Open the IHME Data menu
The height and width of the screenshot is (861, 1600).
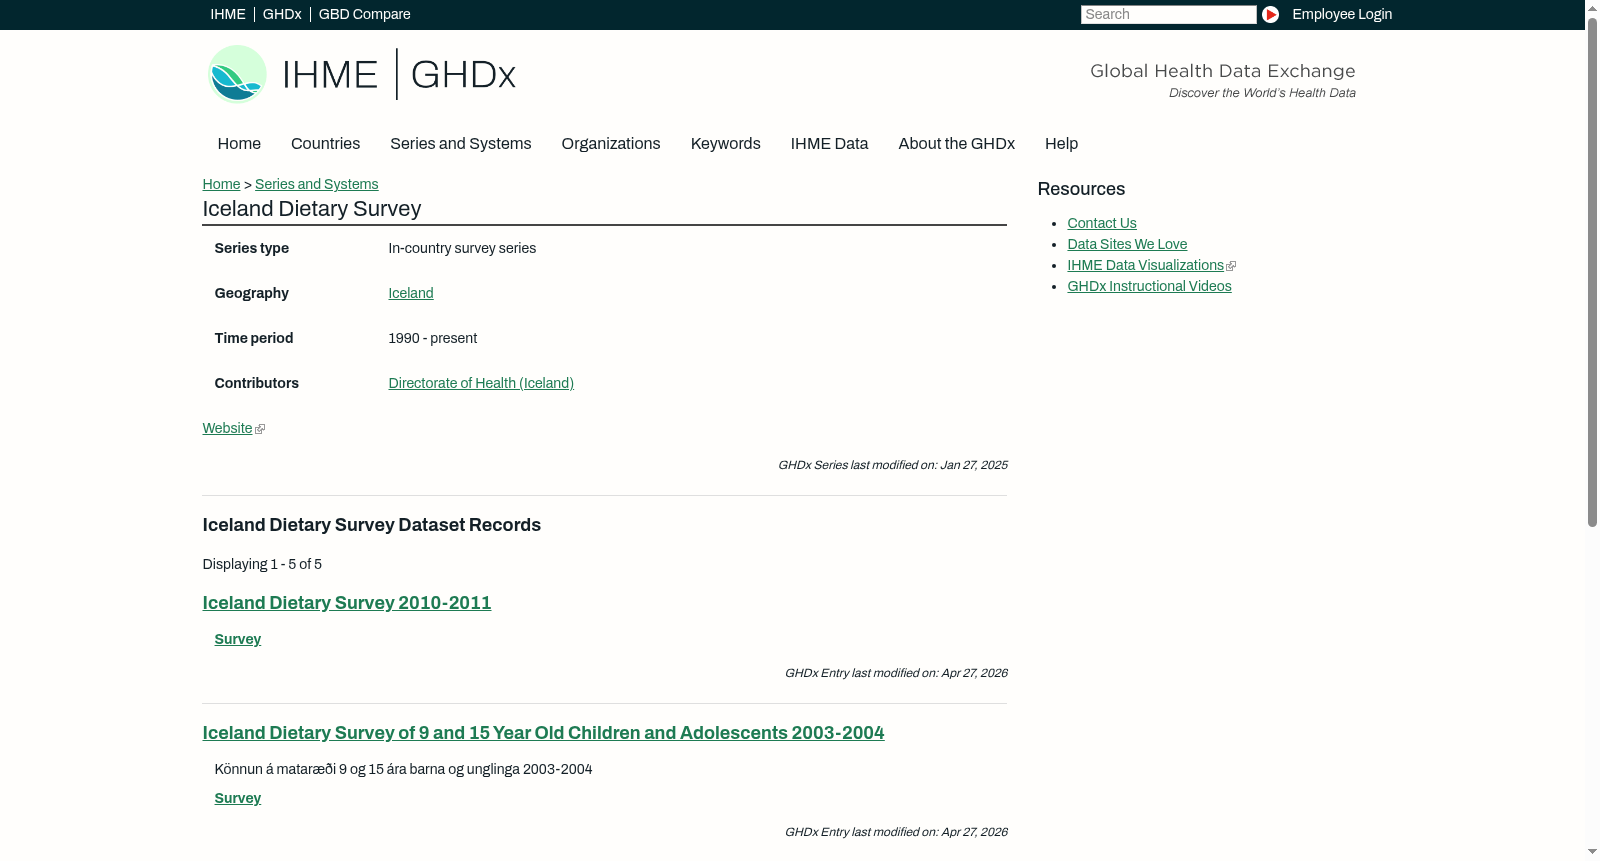(x=829, y=144)
